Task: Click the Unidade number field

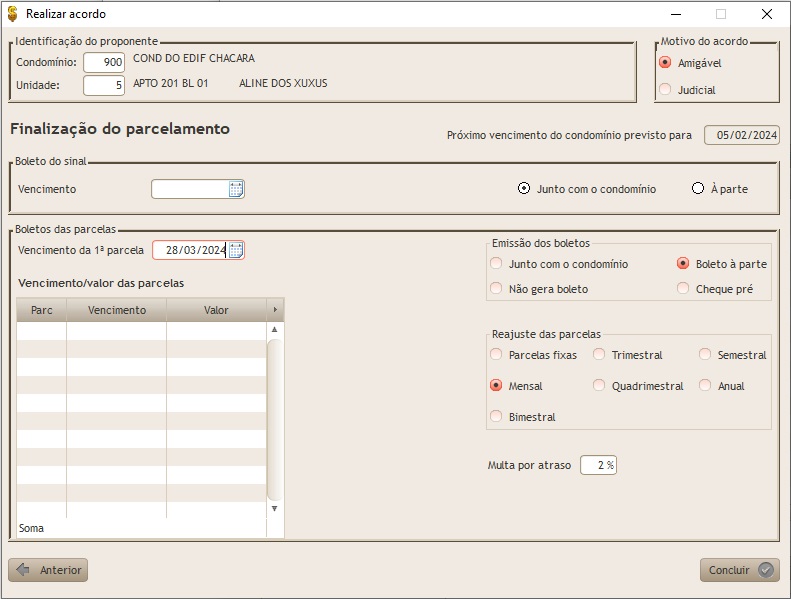Action: [x=104, y=85]
